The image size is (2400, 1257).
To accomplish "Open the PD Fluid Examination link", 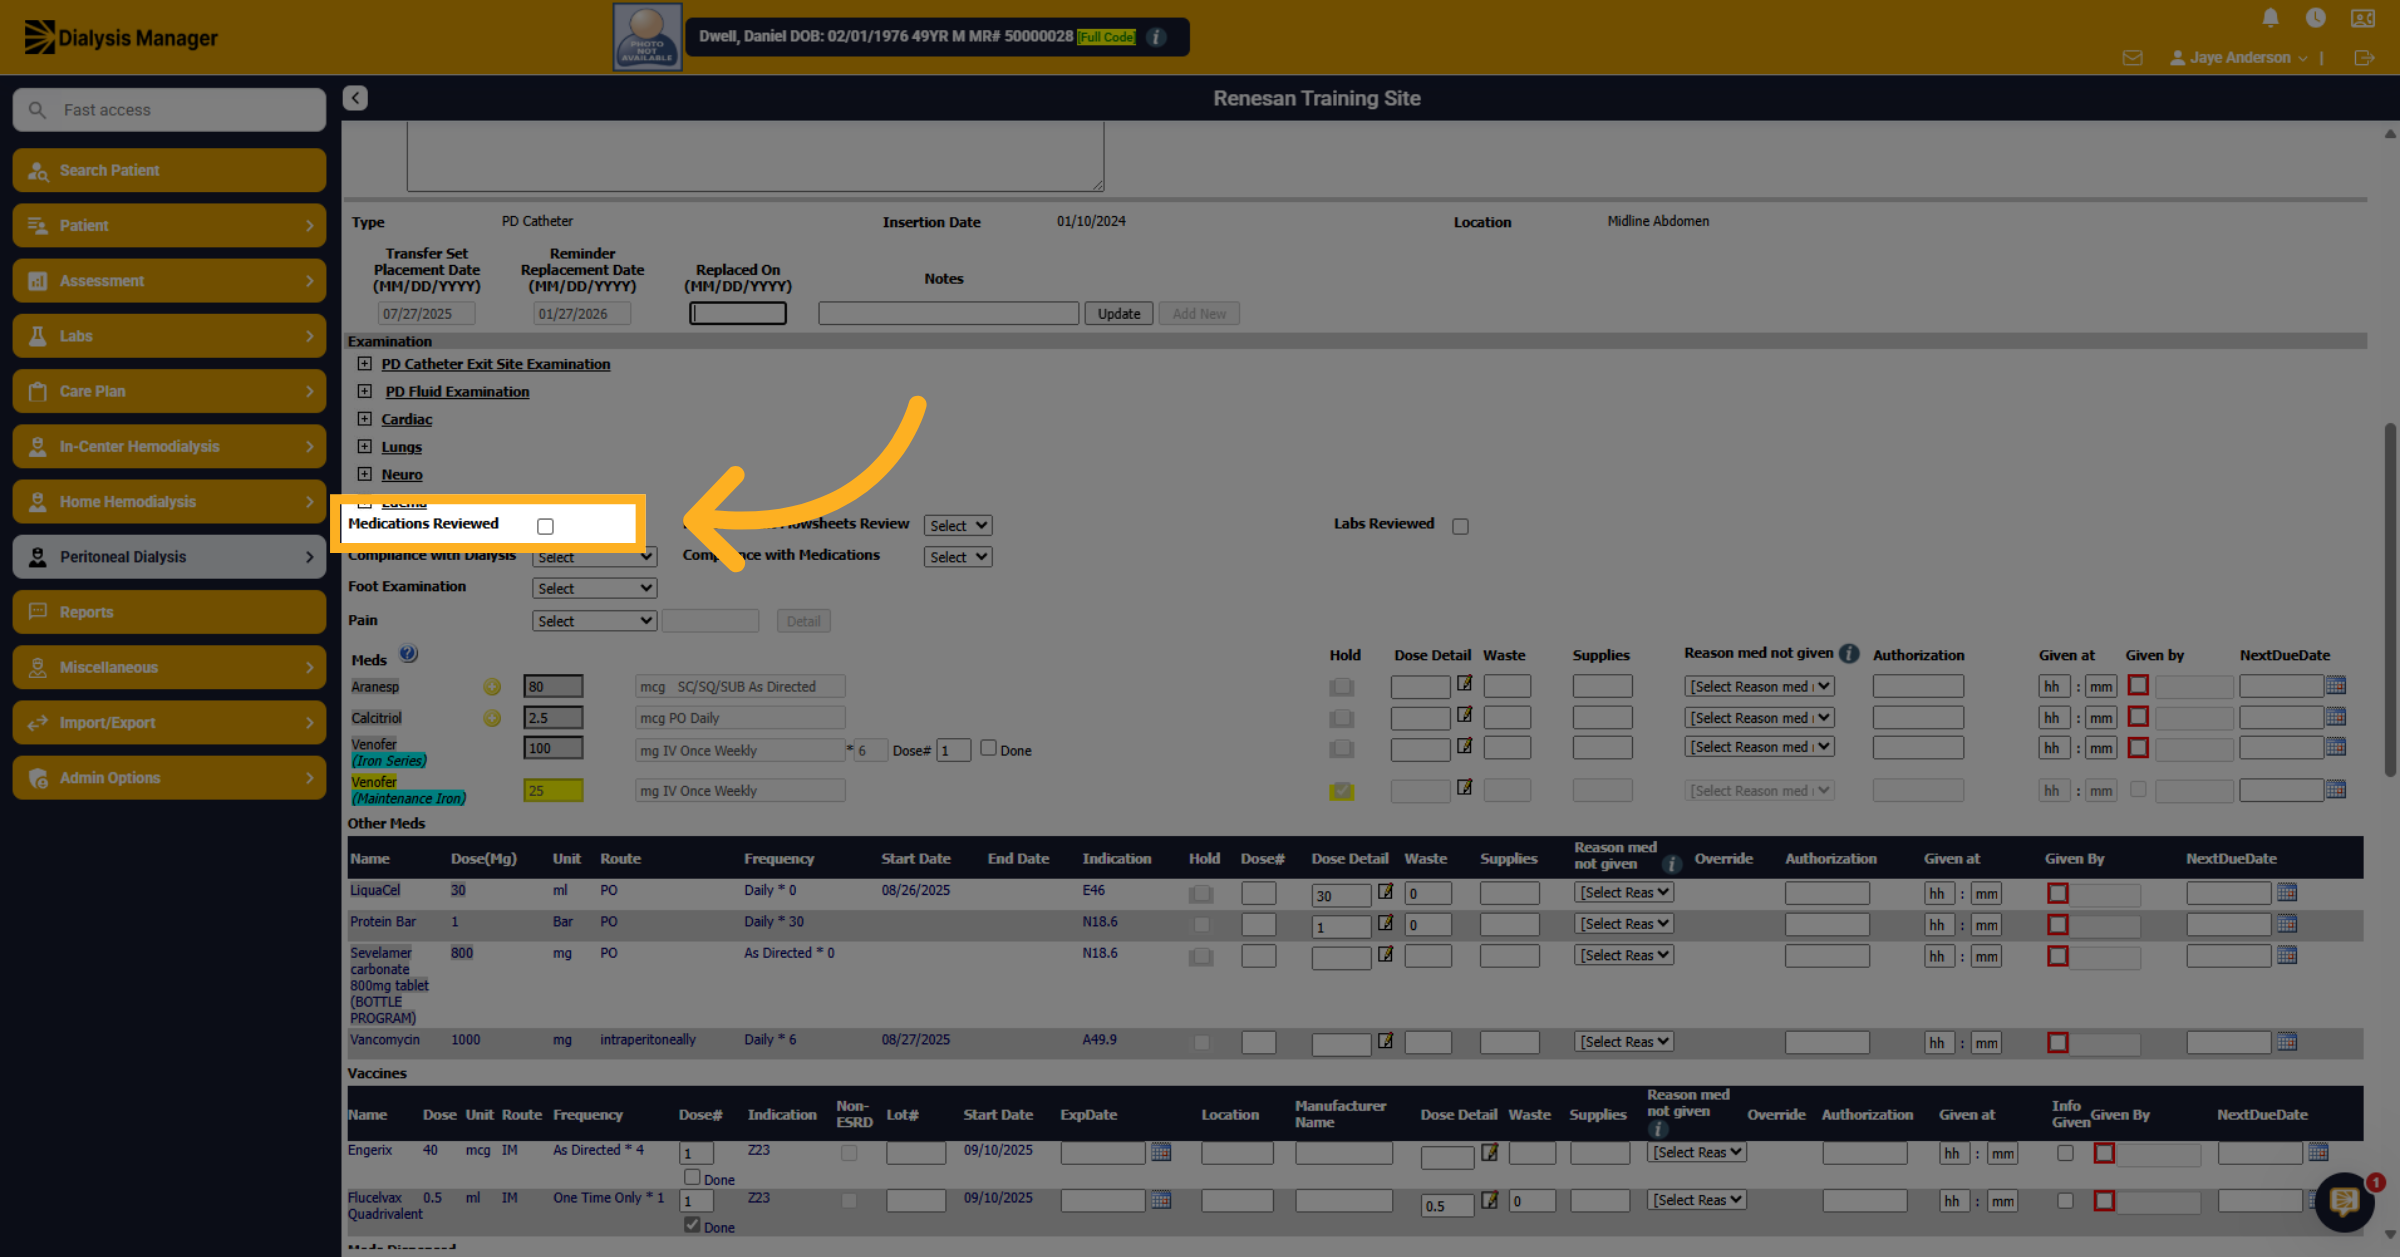I will 457,392.
